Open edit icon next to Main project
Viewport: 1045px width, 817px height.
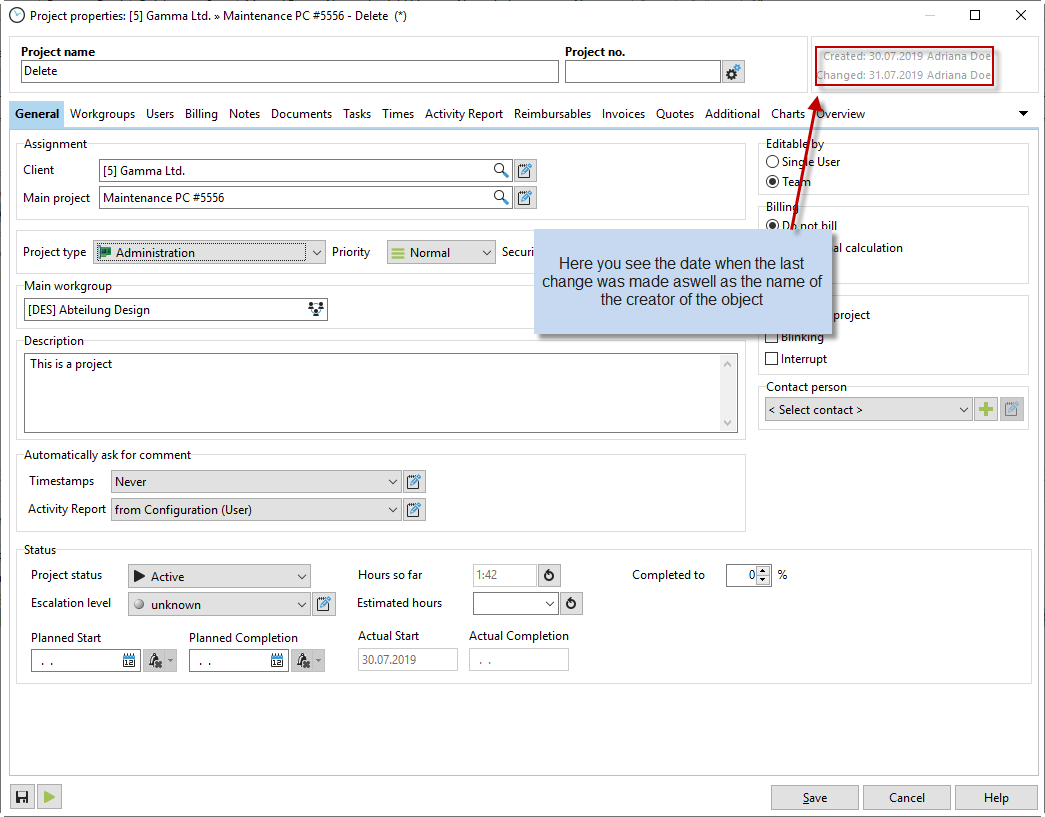(x=526, y=198)
